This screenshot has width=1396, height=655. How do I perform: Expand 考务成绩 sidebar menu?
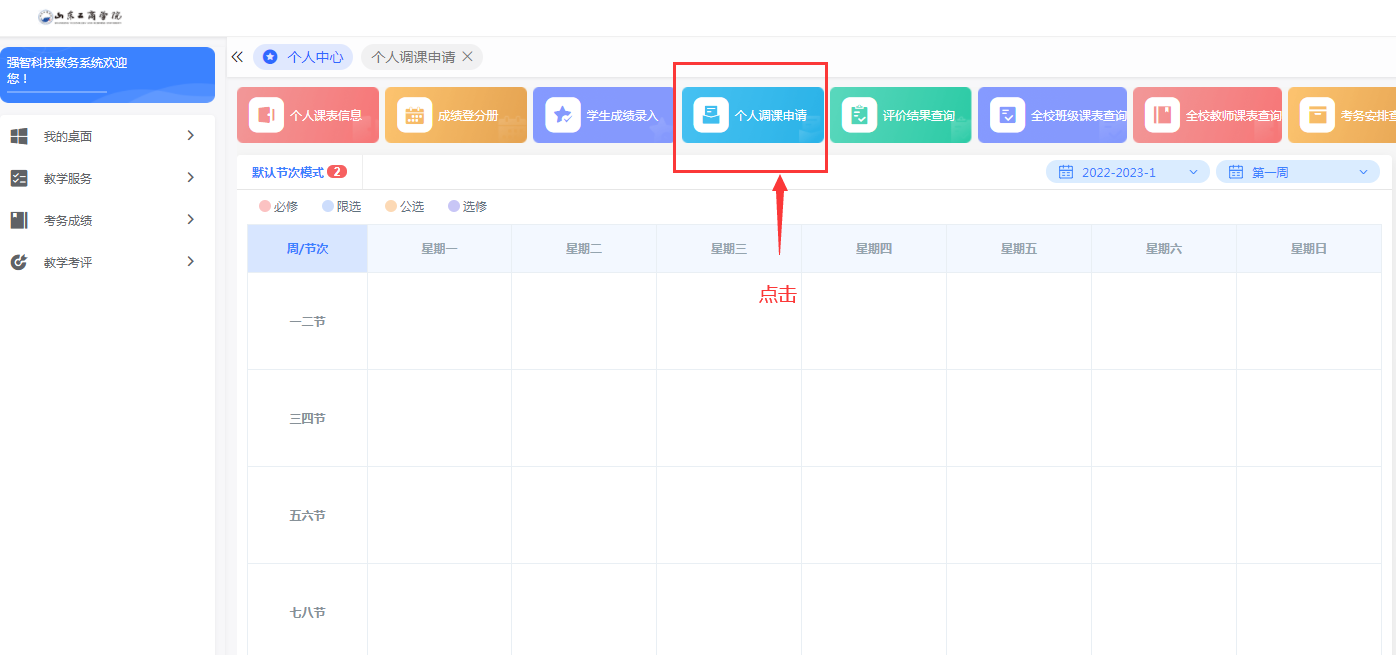coord(190,220)
